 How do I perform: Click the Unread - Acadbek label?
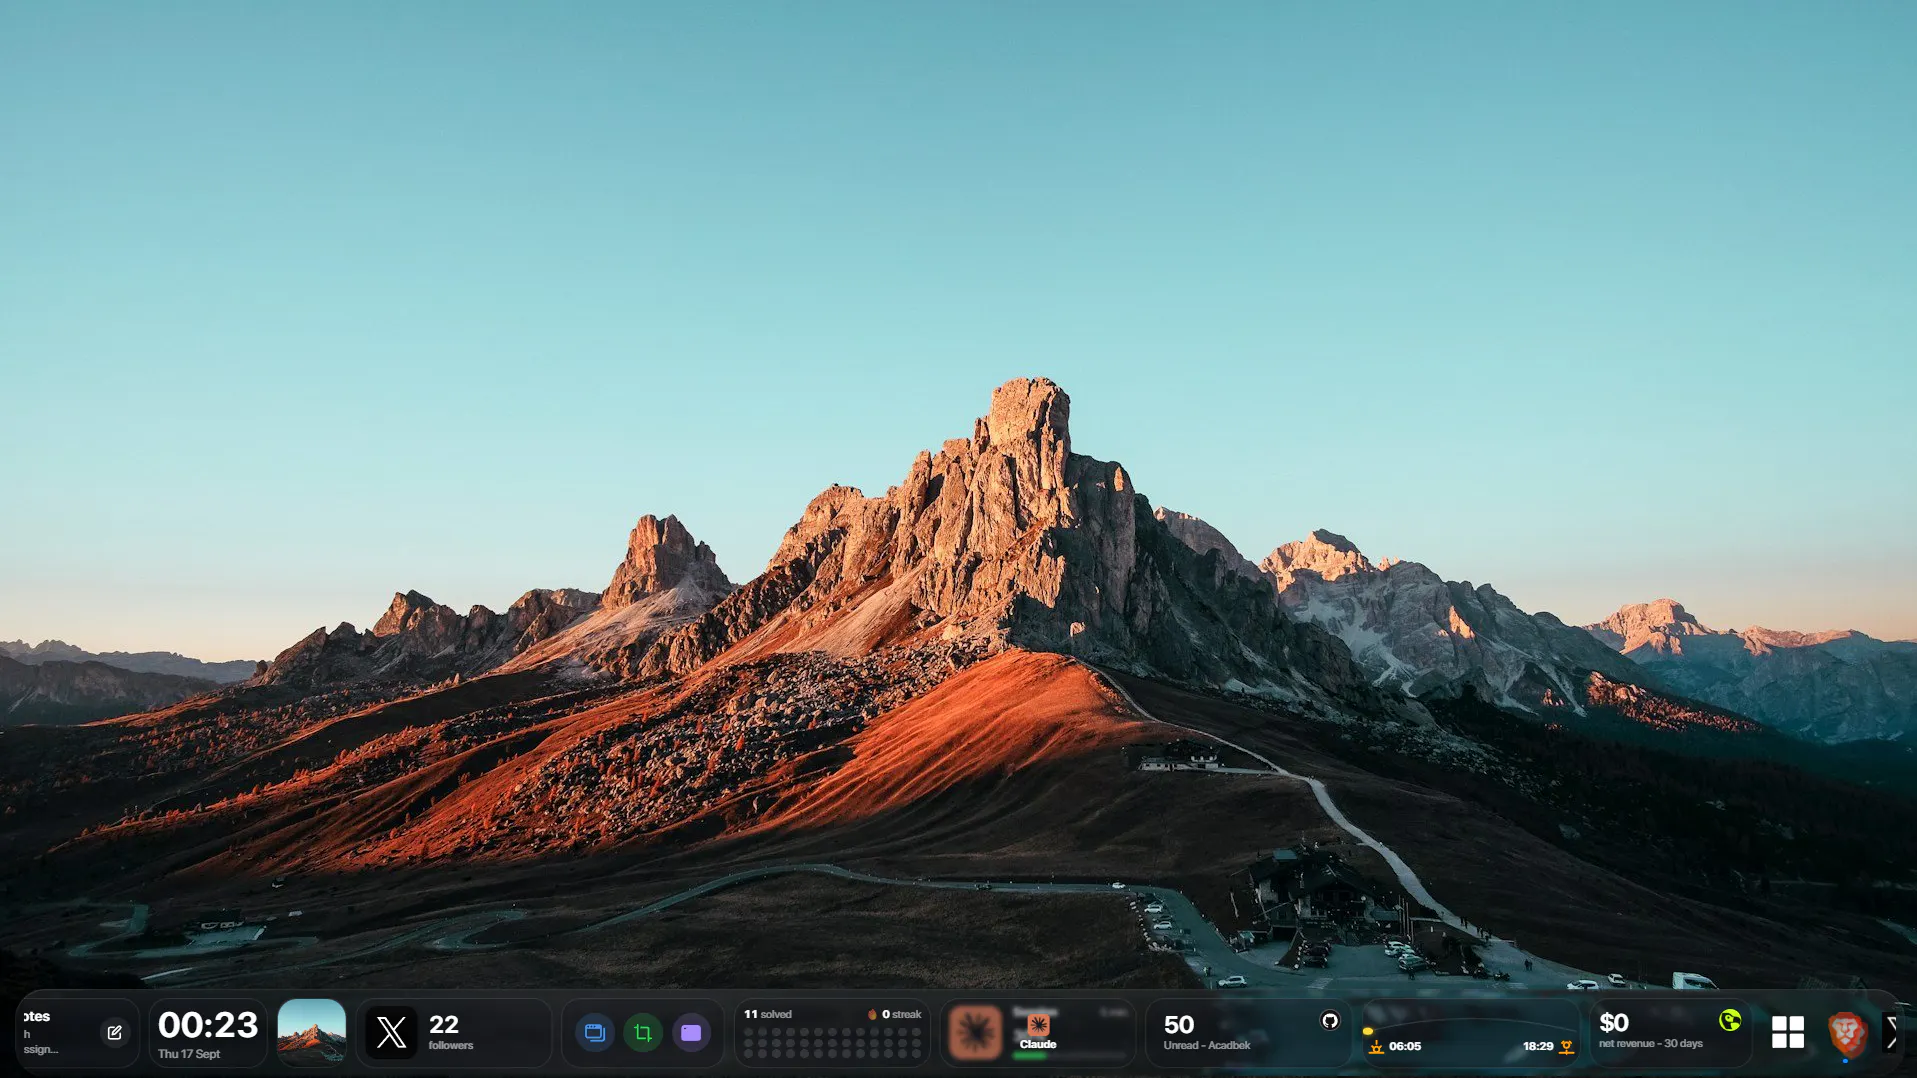[1207, 1045]
